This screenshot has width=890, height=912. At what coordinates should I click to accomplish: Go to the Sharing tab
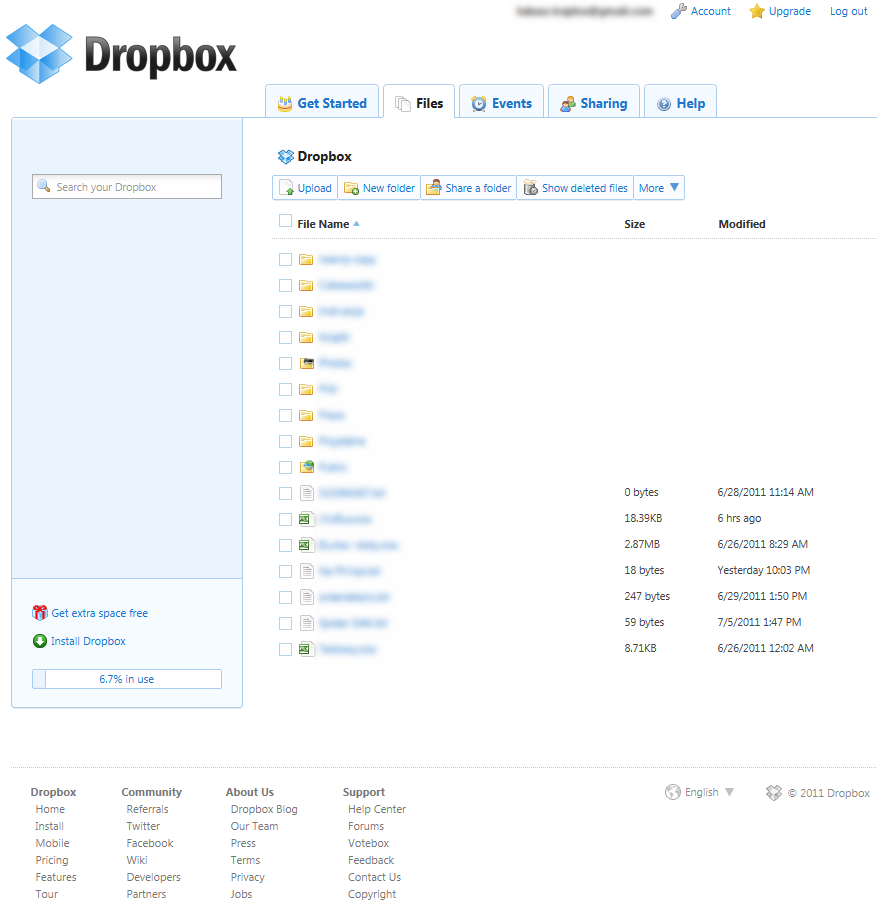[594, 102]
